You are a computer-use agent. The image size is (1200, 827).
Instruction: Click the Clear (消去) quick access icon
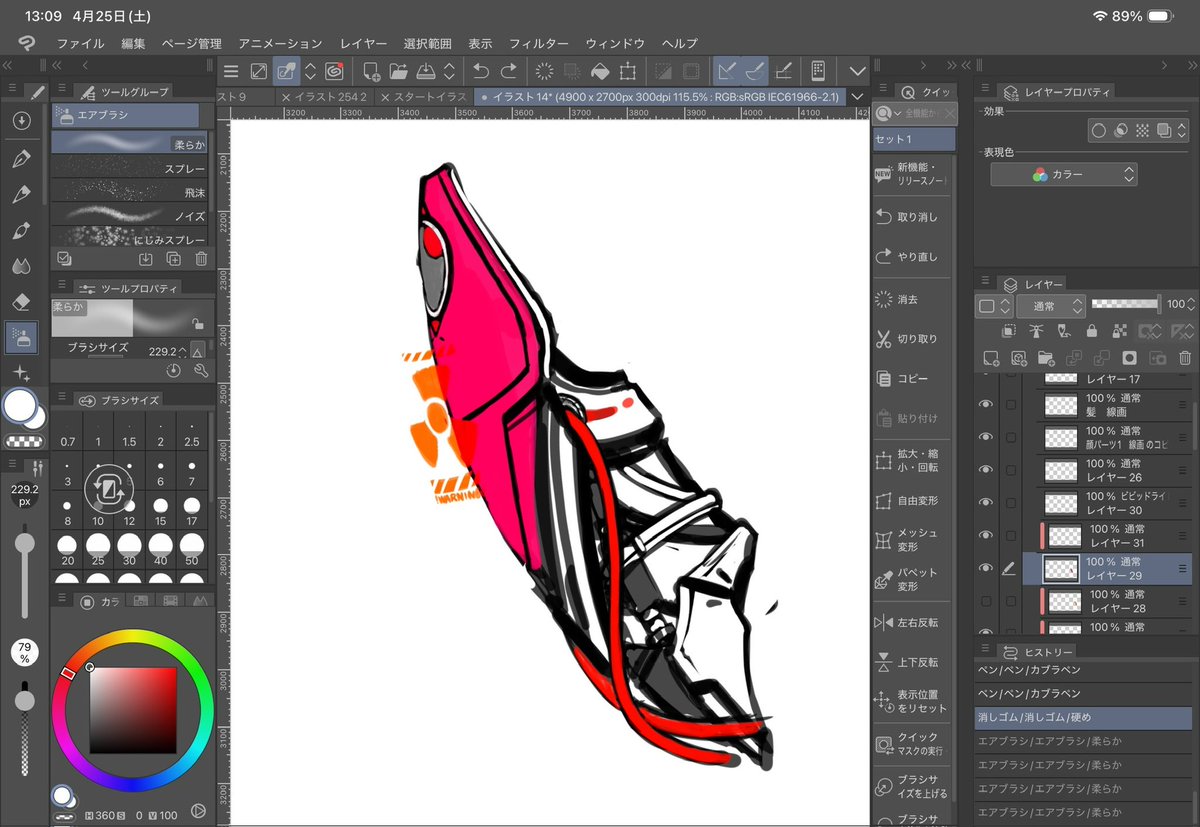coord(883,299)
